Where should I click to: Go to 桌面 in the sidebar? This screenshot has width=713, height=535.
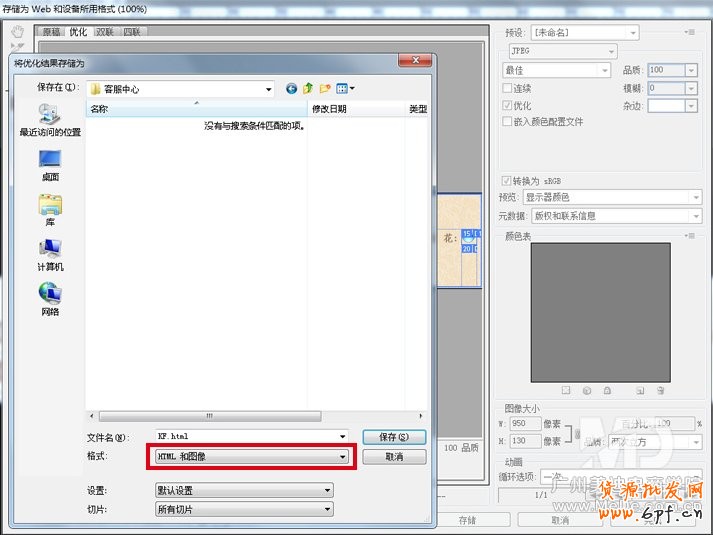50,164
